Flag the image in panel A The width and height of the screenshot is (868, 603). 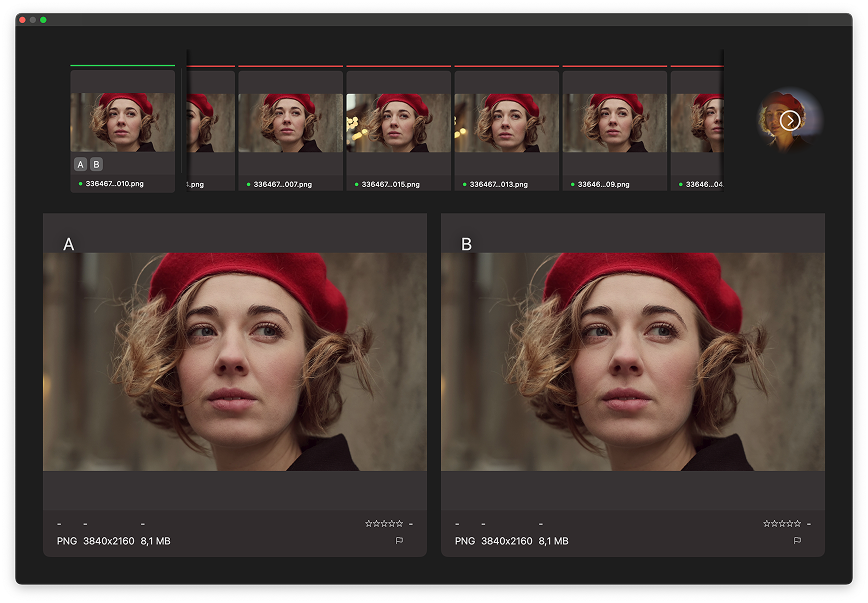399,541
